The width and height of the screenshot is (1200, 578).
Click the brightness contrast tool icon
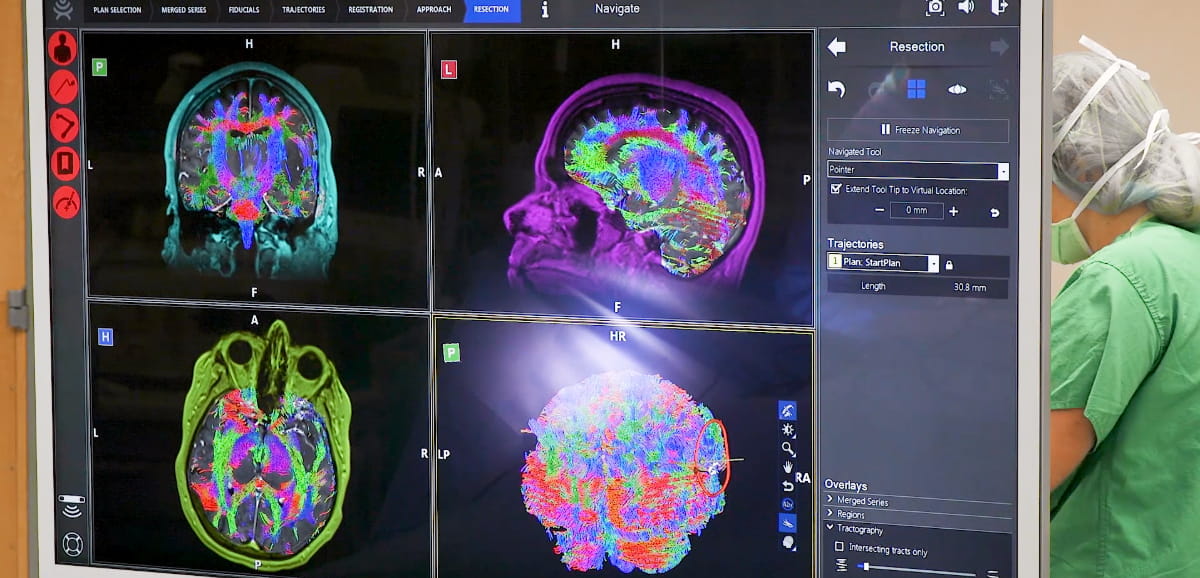pyautogui.click(x=788, y=430)
